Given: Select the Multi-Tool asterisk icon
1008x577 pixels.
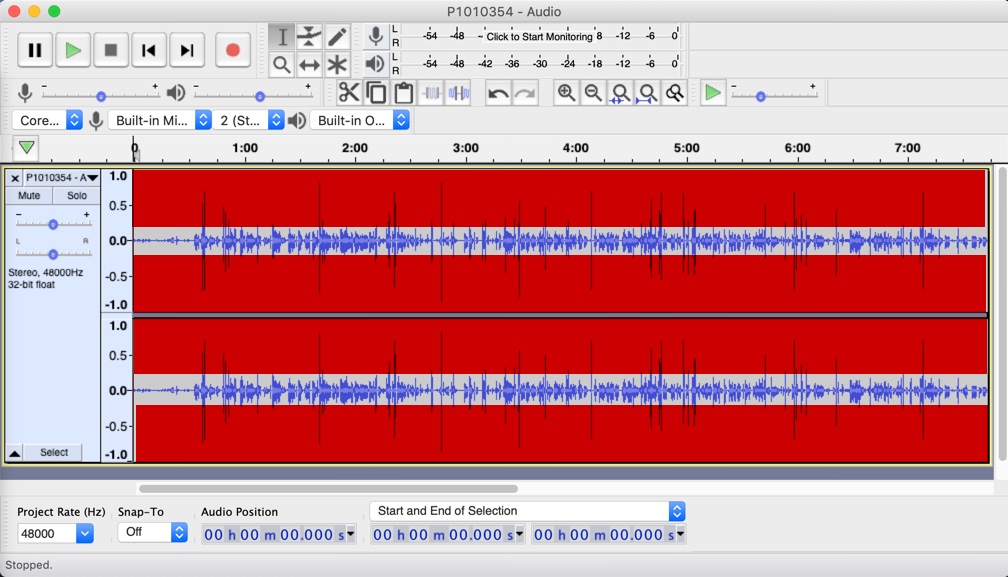Looking at the screenshot, I should 337,64.
